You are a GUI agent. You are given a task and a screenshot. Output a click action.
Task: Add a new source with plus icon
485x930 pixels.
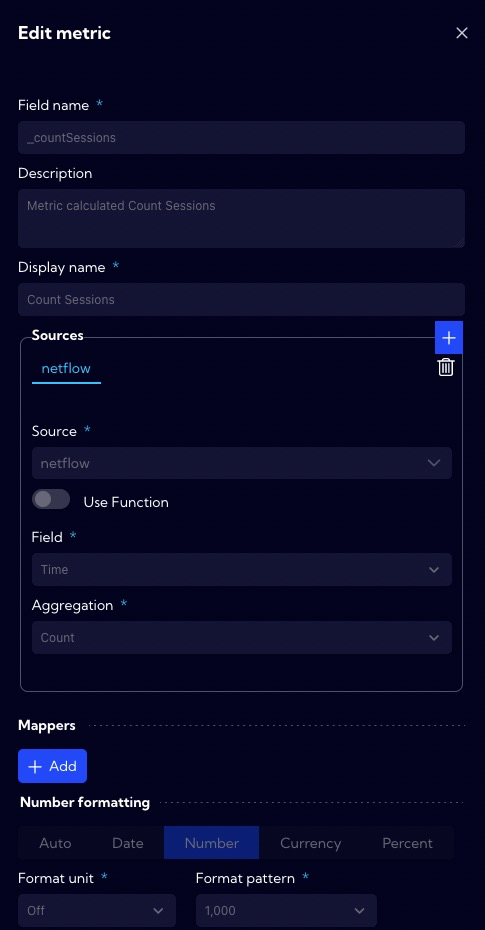(x=449, y=337)
